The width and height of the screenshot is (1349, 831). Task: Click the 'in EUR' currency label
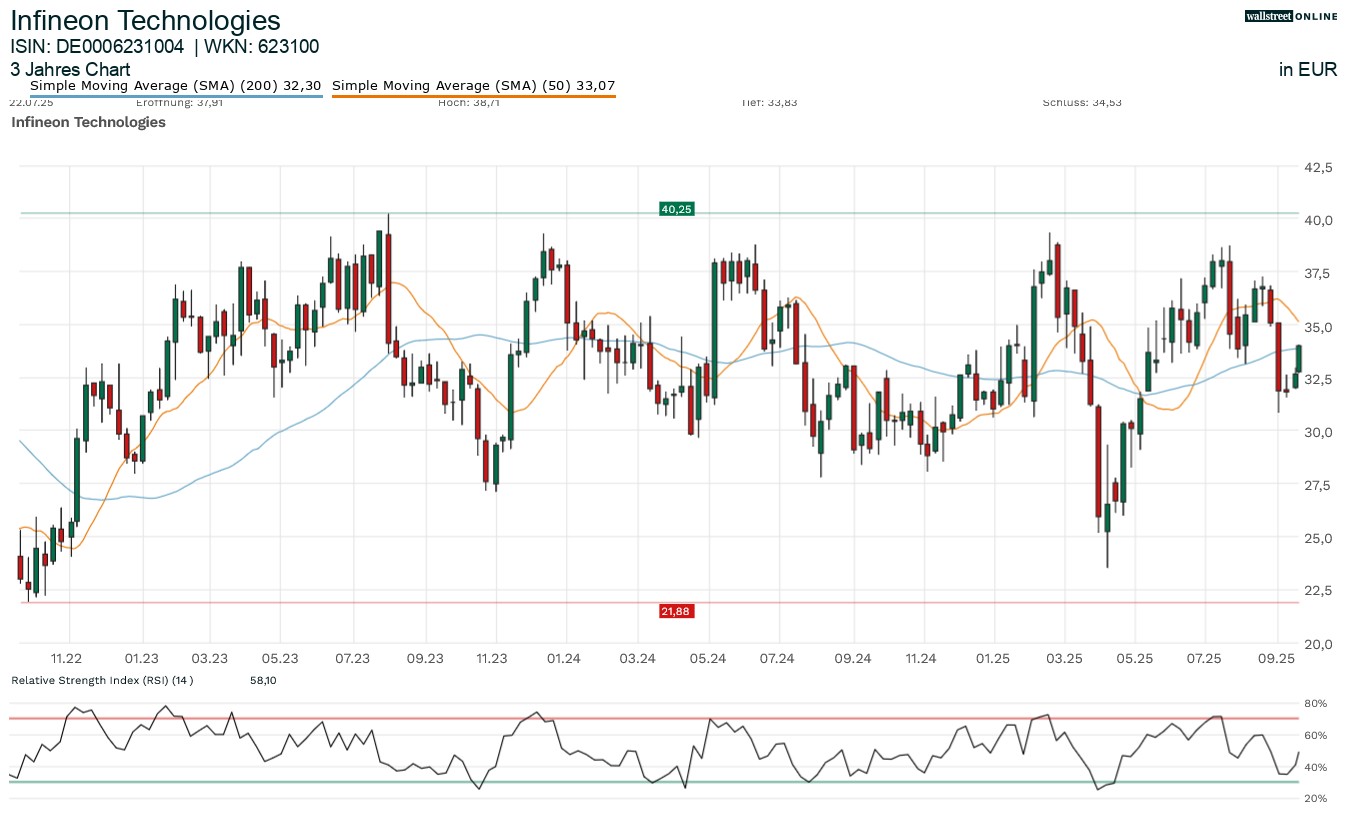[x=1308, y=70]
